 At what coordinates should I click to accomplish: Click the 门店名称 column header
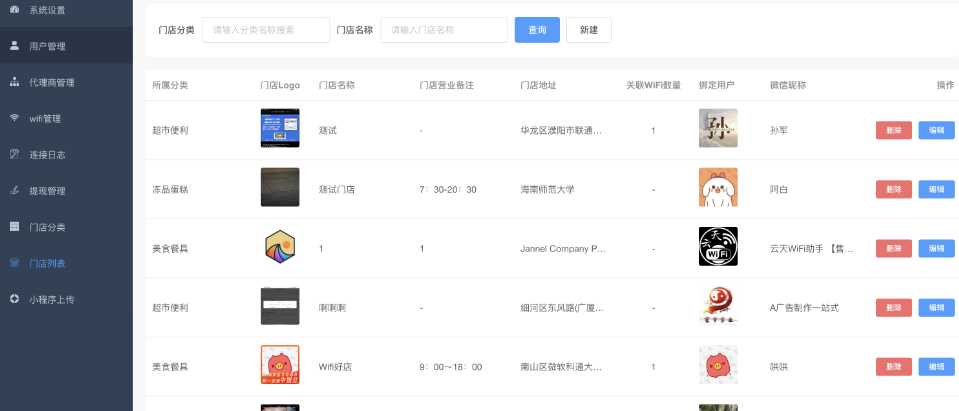(x=336, y=85)
